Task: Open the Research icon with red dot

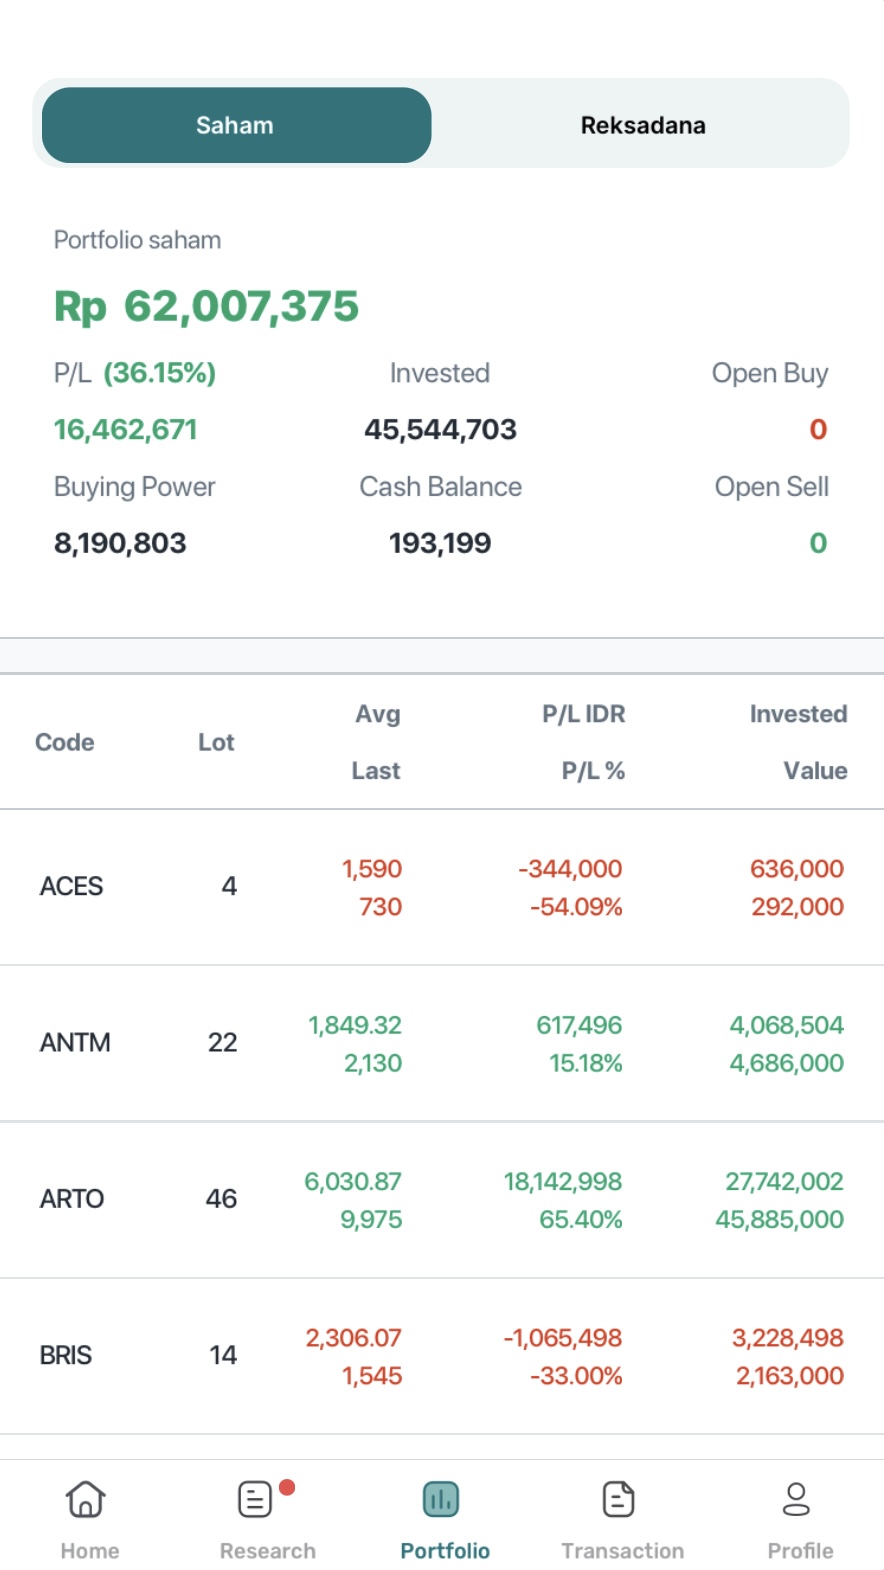Action: (x=256, y=1500)
